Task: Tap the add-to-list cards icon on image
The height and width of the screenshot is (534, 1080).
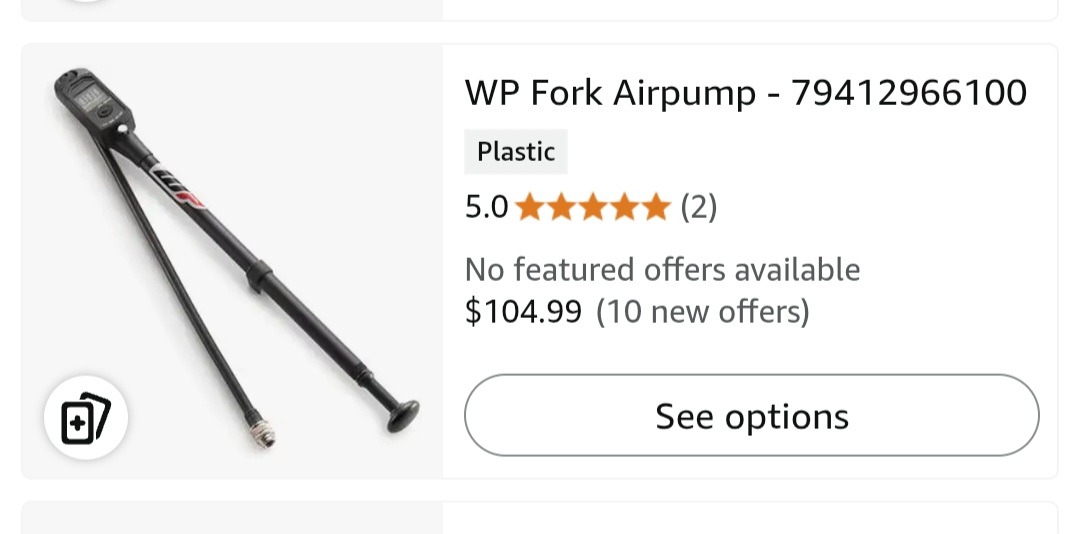Action: pyautogui.click(x=86, y=418)
